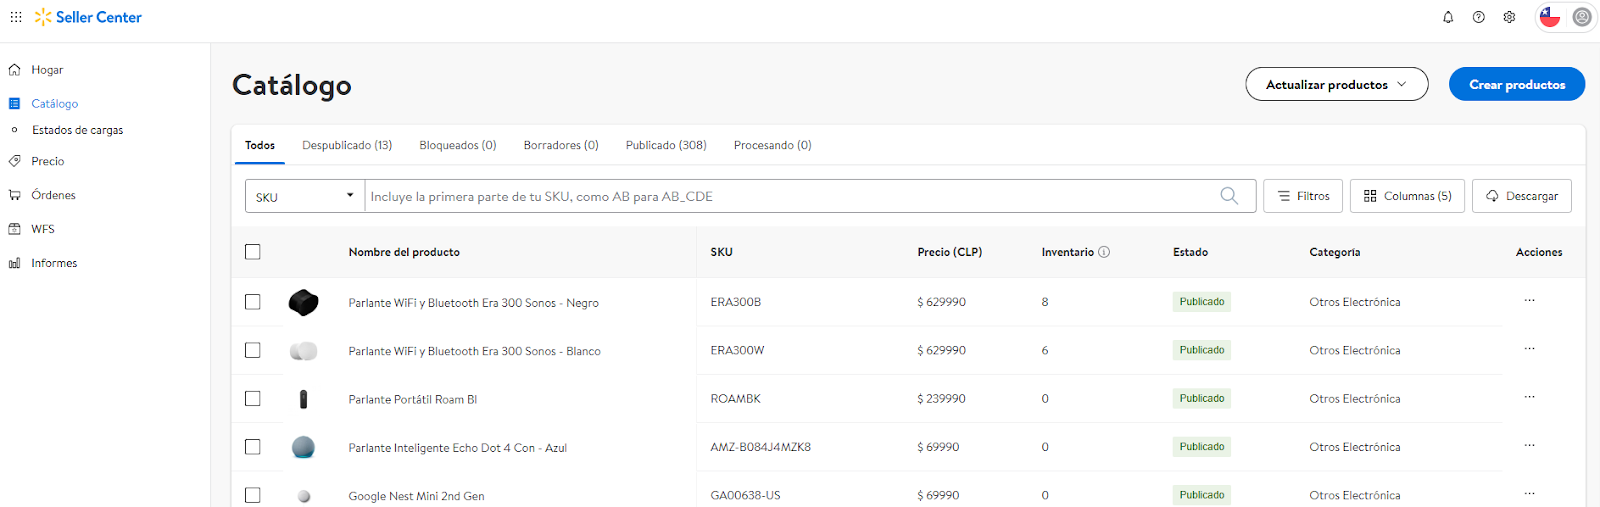Click the WFS box icon in sidebar
The width and height of the screenshot is (1600, 507).
[14, 229]
